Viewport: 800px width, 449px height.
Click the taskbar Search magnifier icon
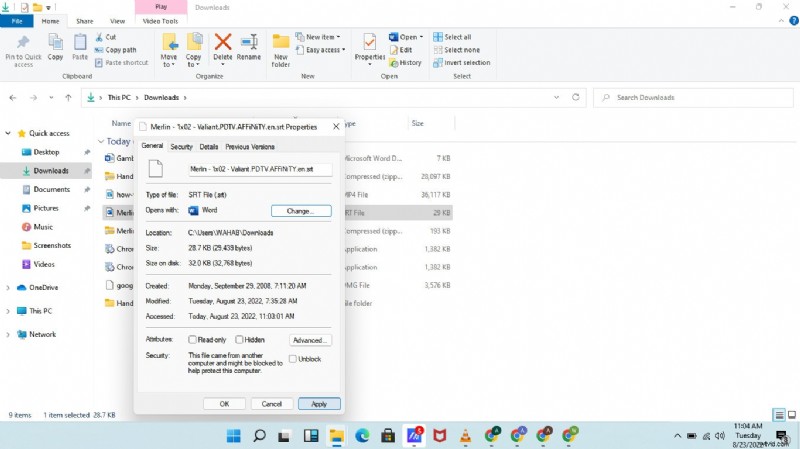(x=259, y=435)
